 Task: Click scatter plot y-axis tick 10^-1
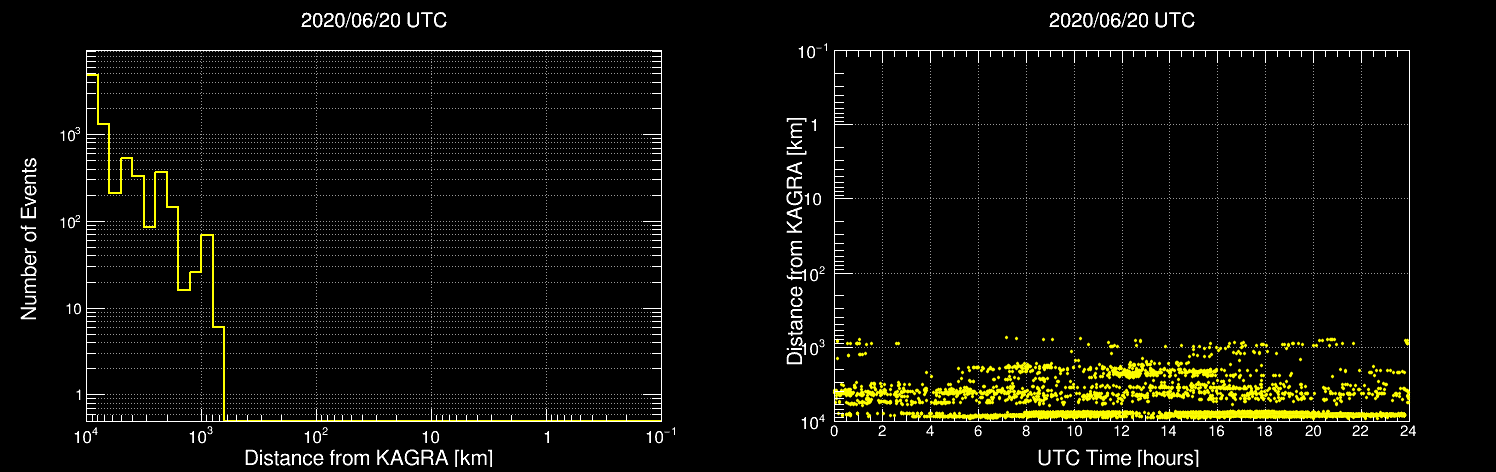pos(813,50)
